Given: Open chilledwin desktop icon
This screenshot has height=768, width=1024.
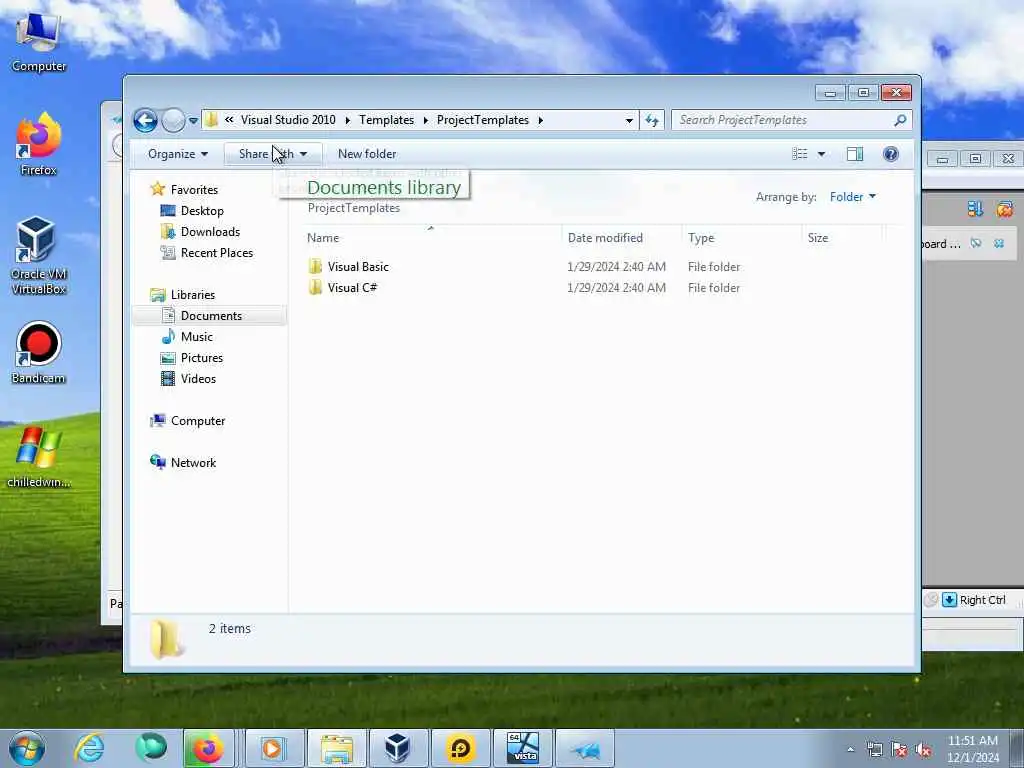Looking at the screenshot, I should (x=38, y=458).
